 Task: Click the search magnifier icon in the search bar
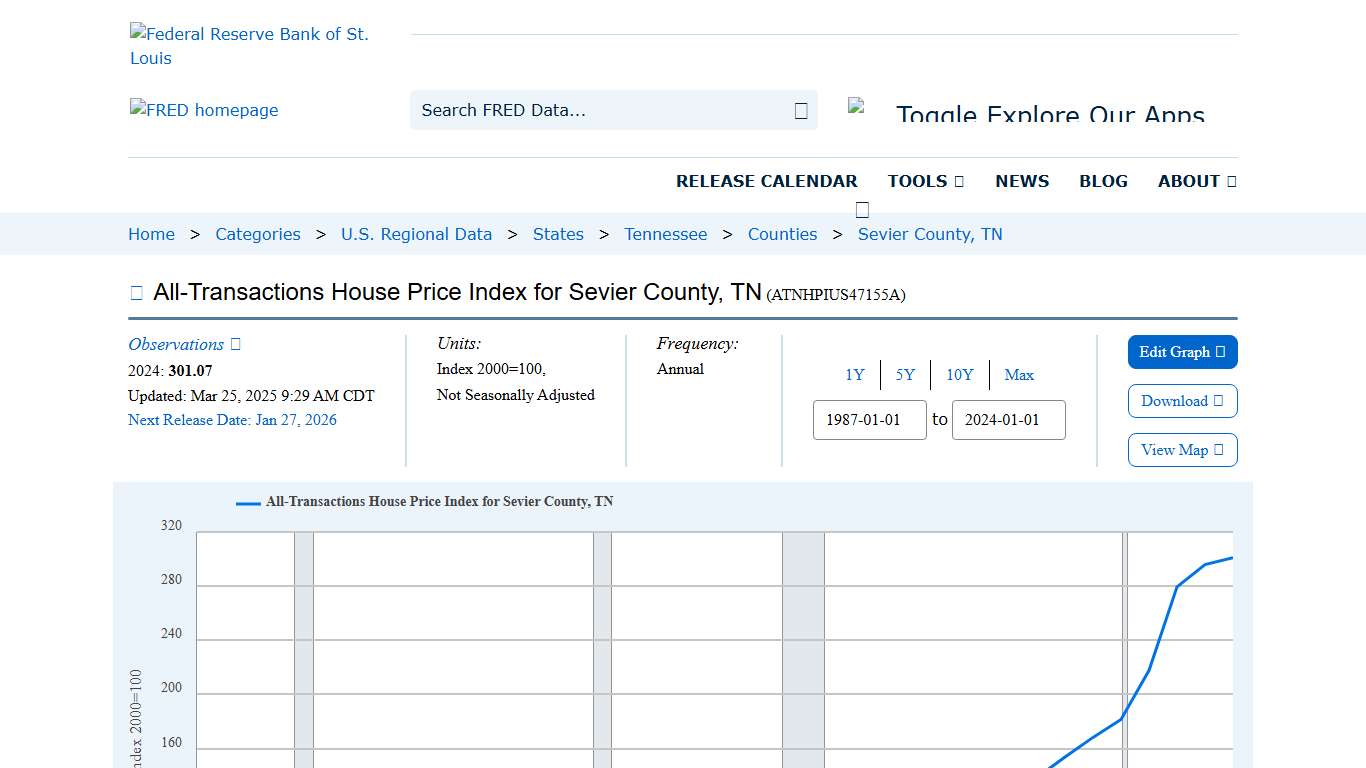tap(800, 110)
